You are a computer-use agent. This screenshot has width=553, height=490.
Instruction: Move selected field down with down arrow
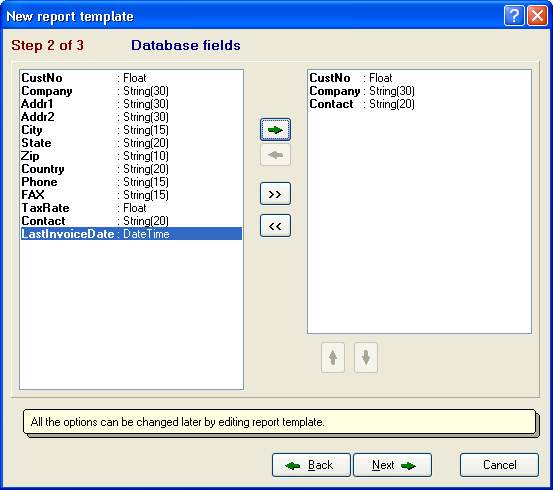(x=366, y=357)
